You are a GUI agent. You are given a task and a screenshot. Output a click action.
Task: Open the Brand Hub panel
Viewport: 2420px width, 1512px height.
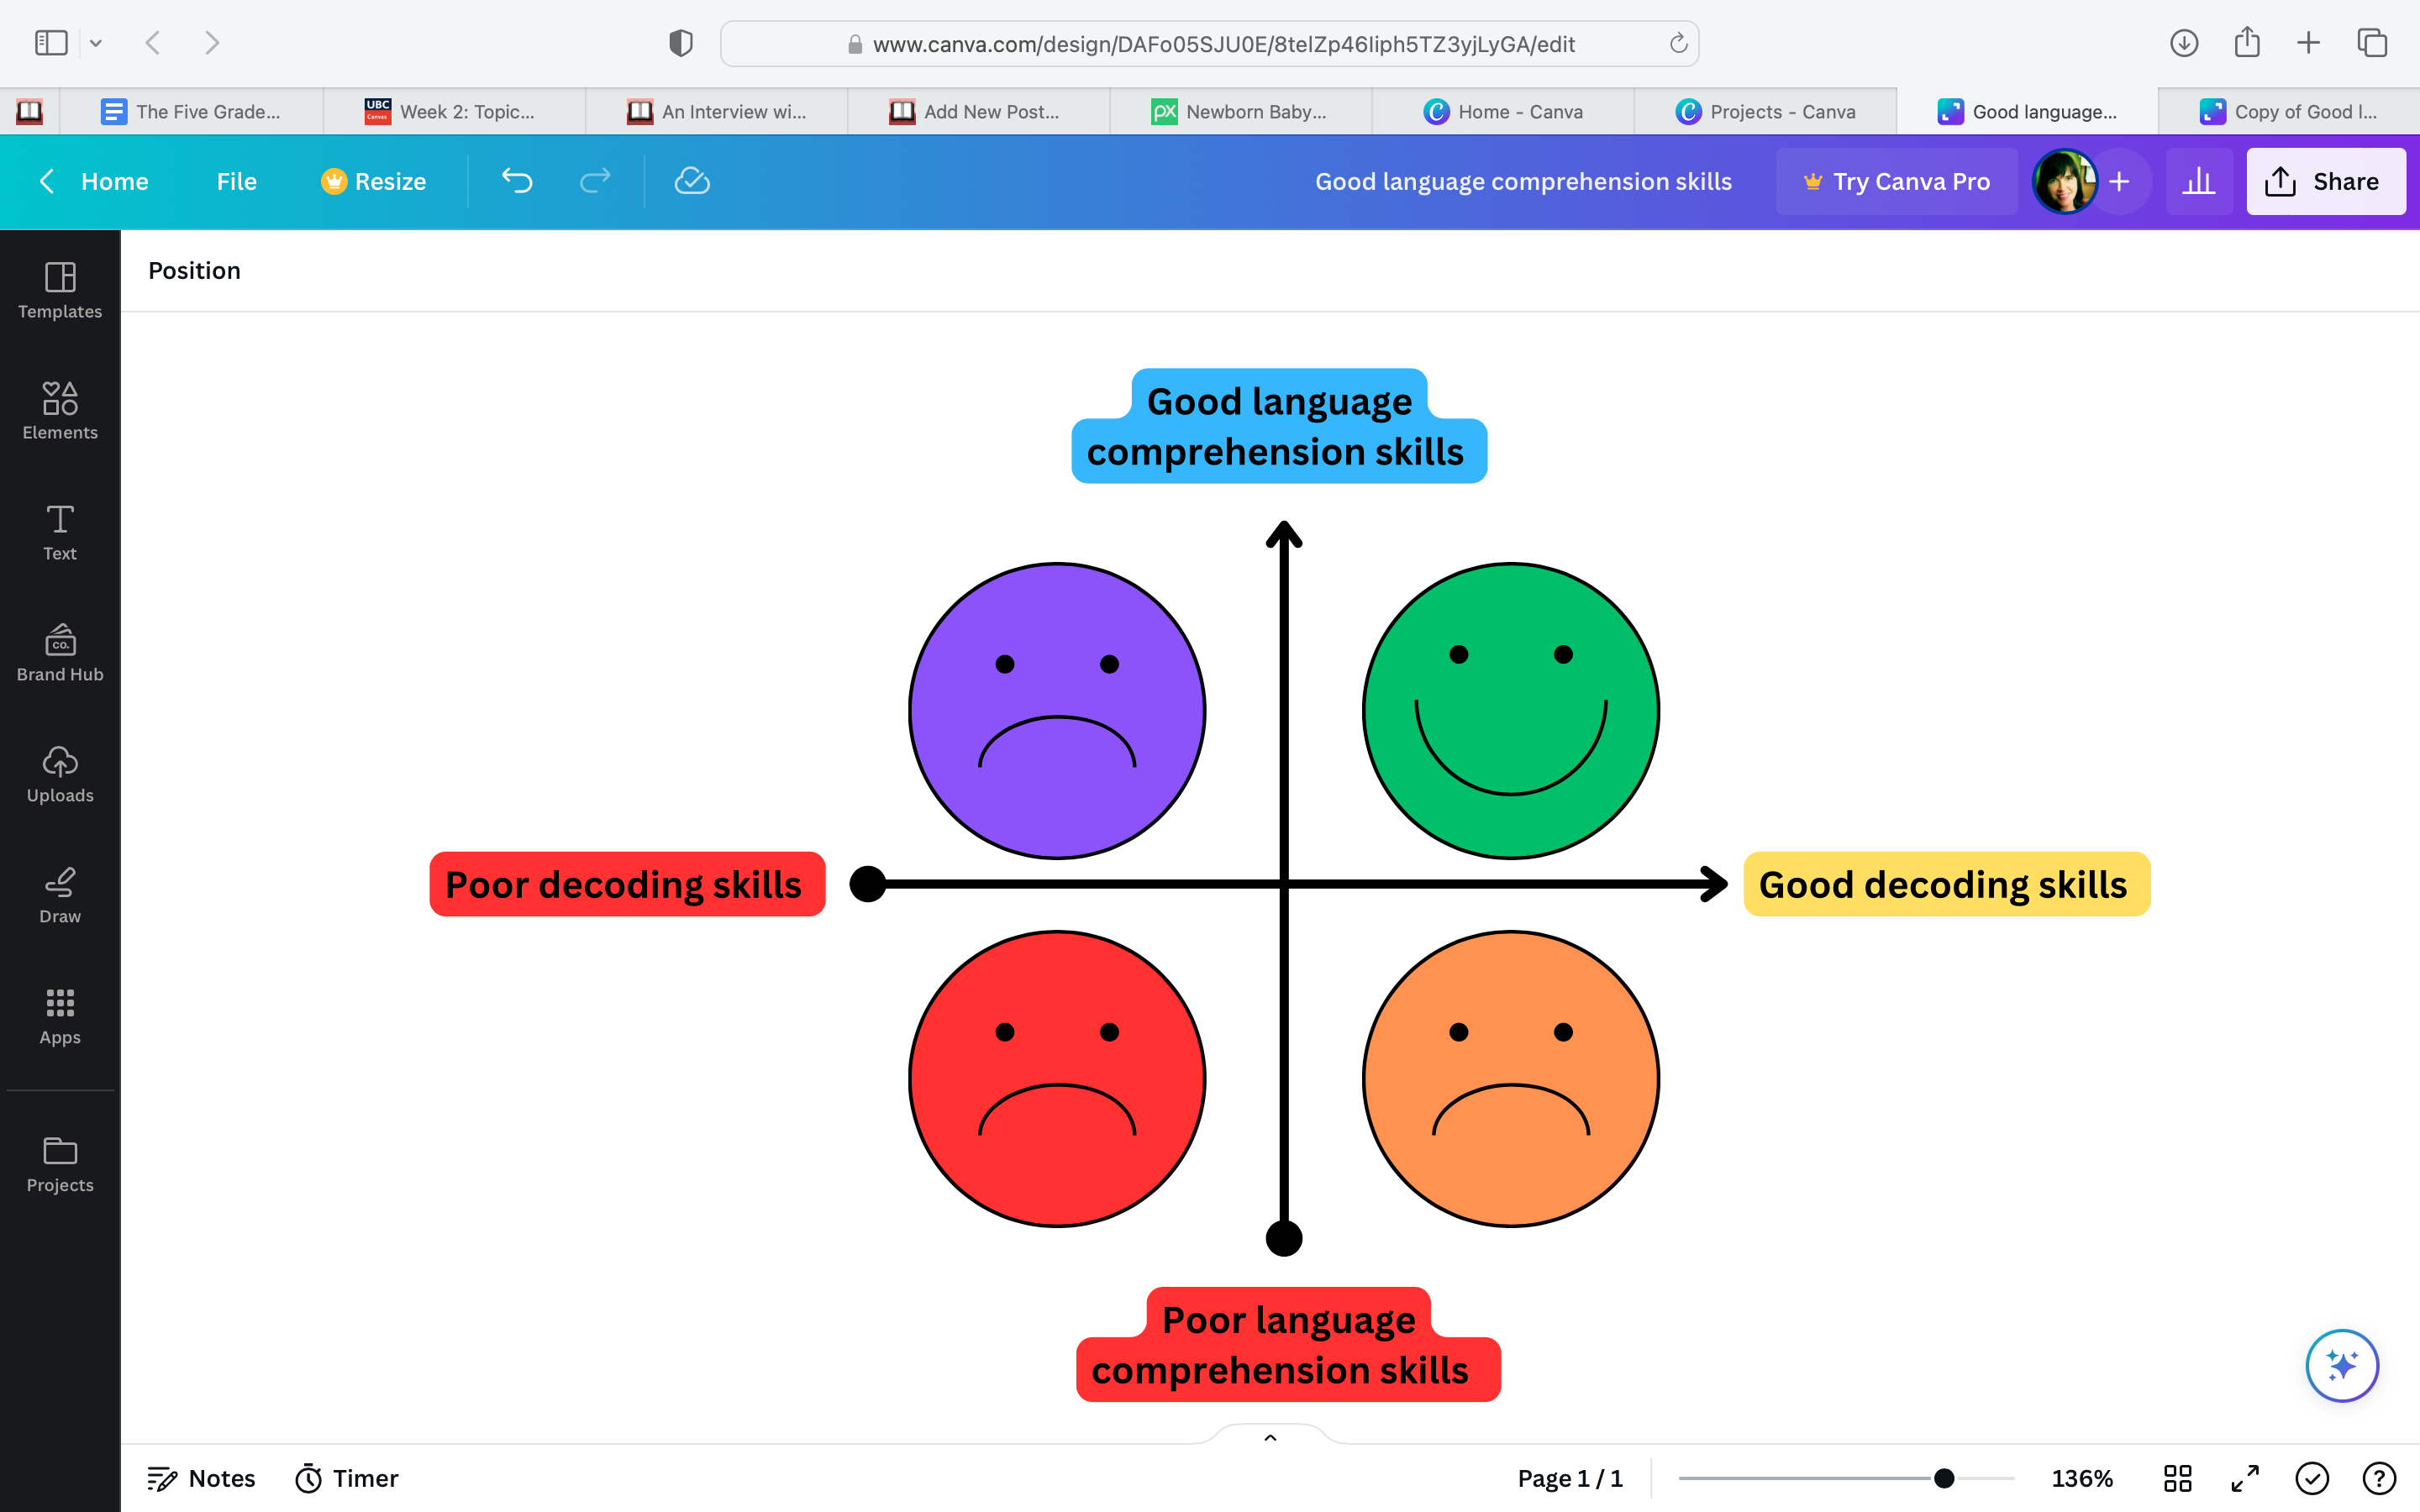pyautogui.click(x=60, y=653)
